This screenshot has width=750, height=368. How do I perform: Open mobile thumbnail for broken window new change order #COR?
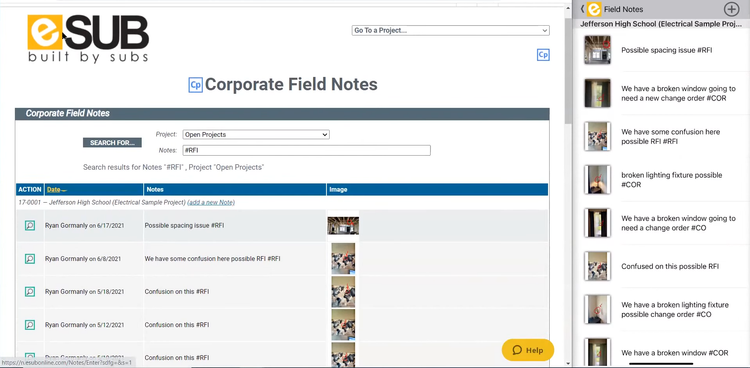[x=597, y=93]
